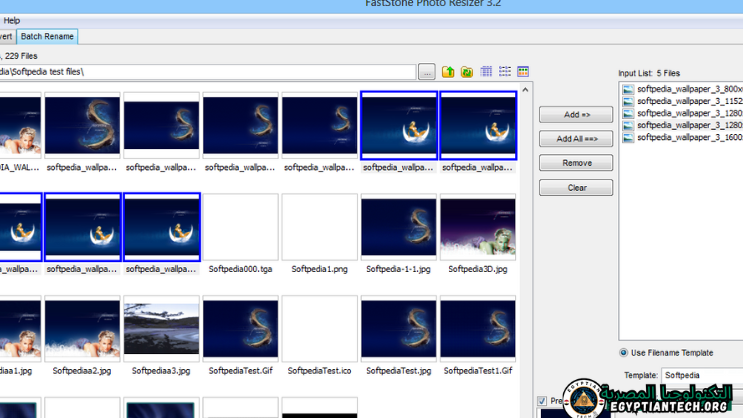Switch to list view icon

505,72
